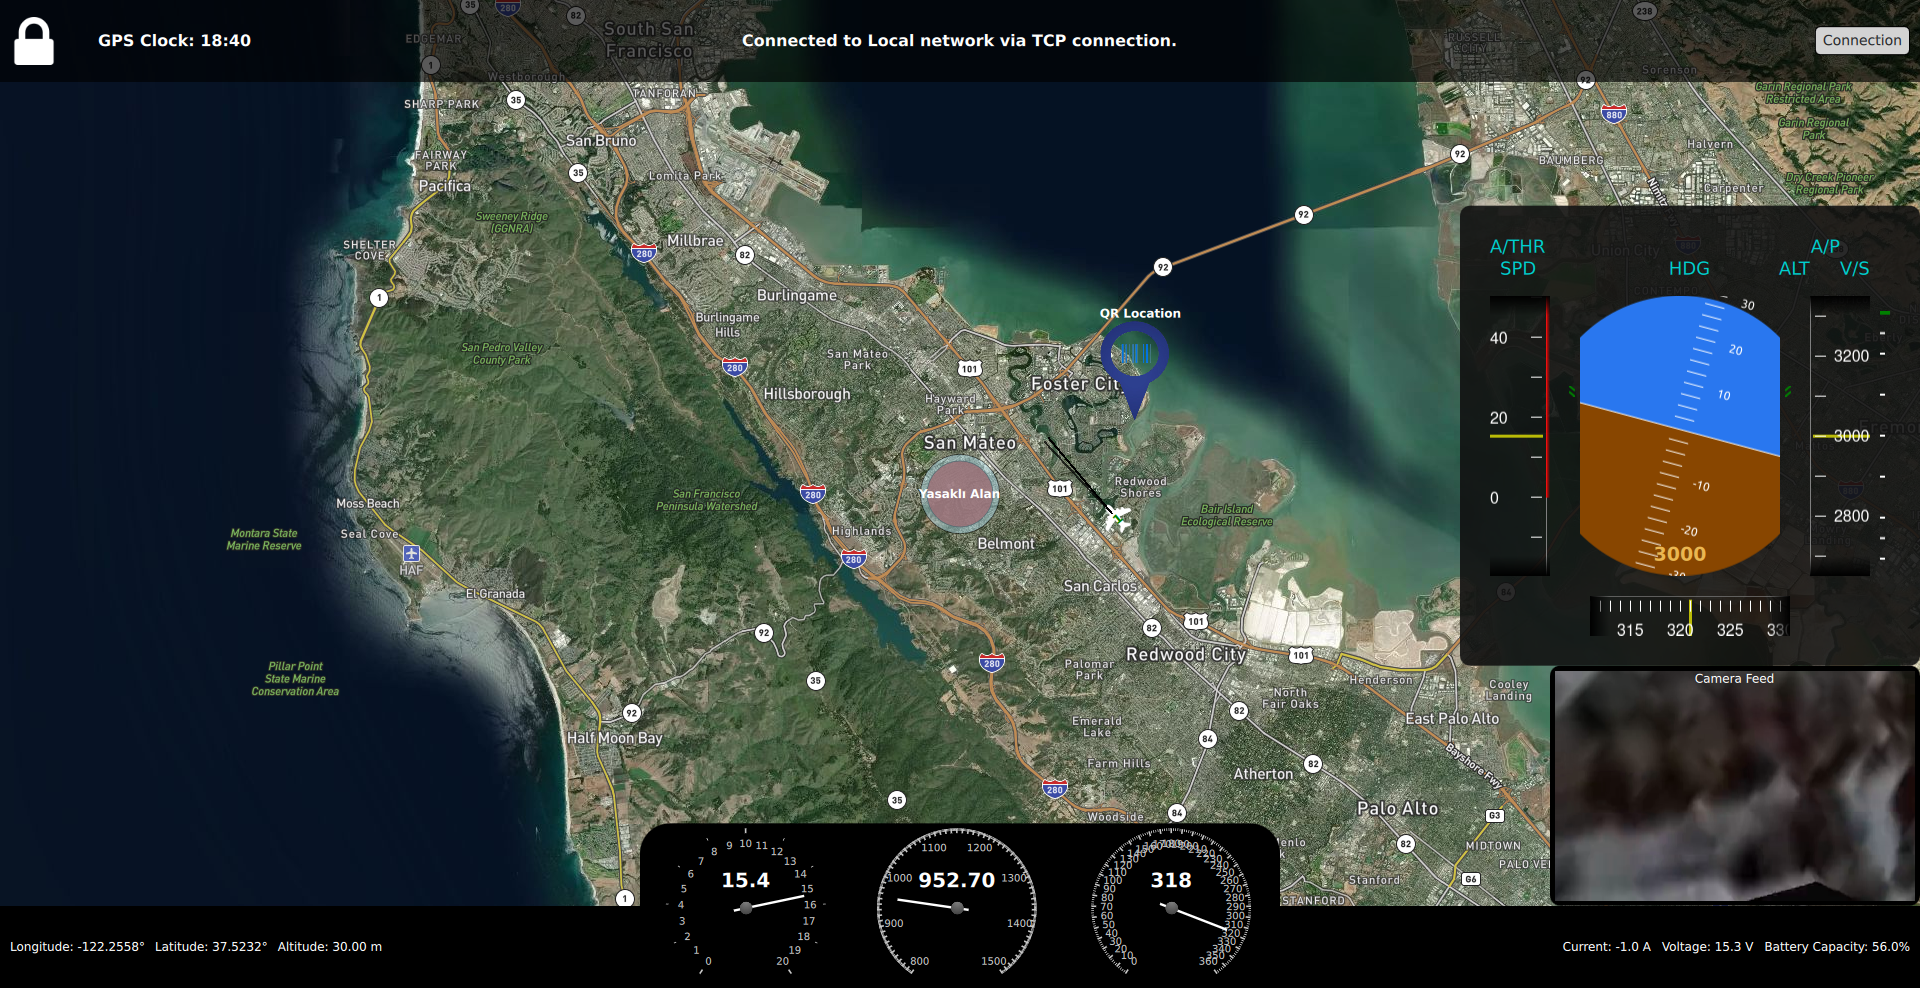Select the white aircraft marker on map

1117,517
